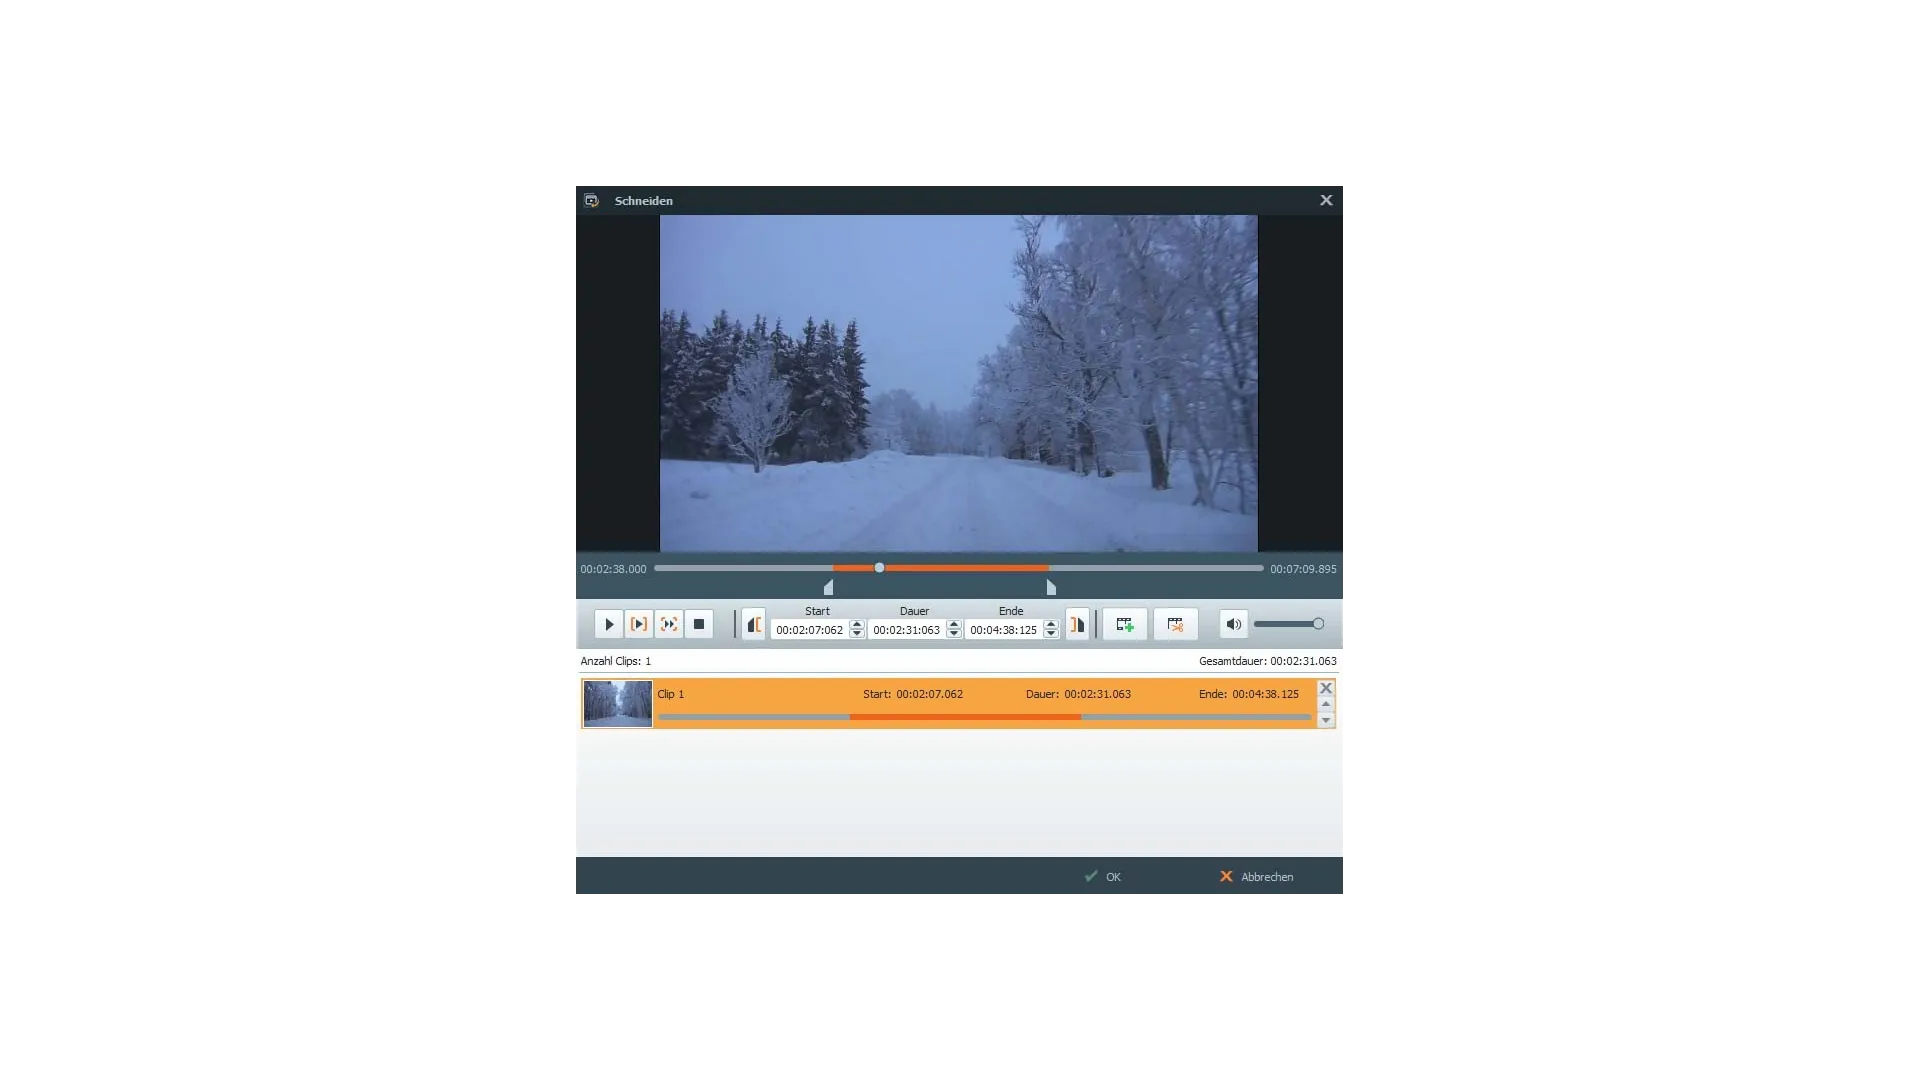Click the volume slider track
The image size is (1920, 1080).
pyautogui.click(x=1284, y=624)
